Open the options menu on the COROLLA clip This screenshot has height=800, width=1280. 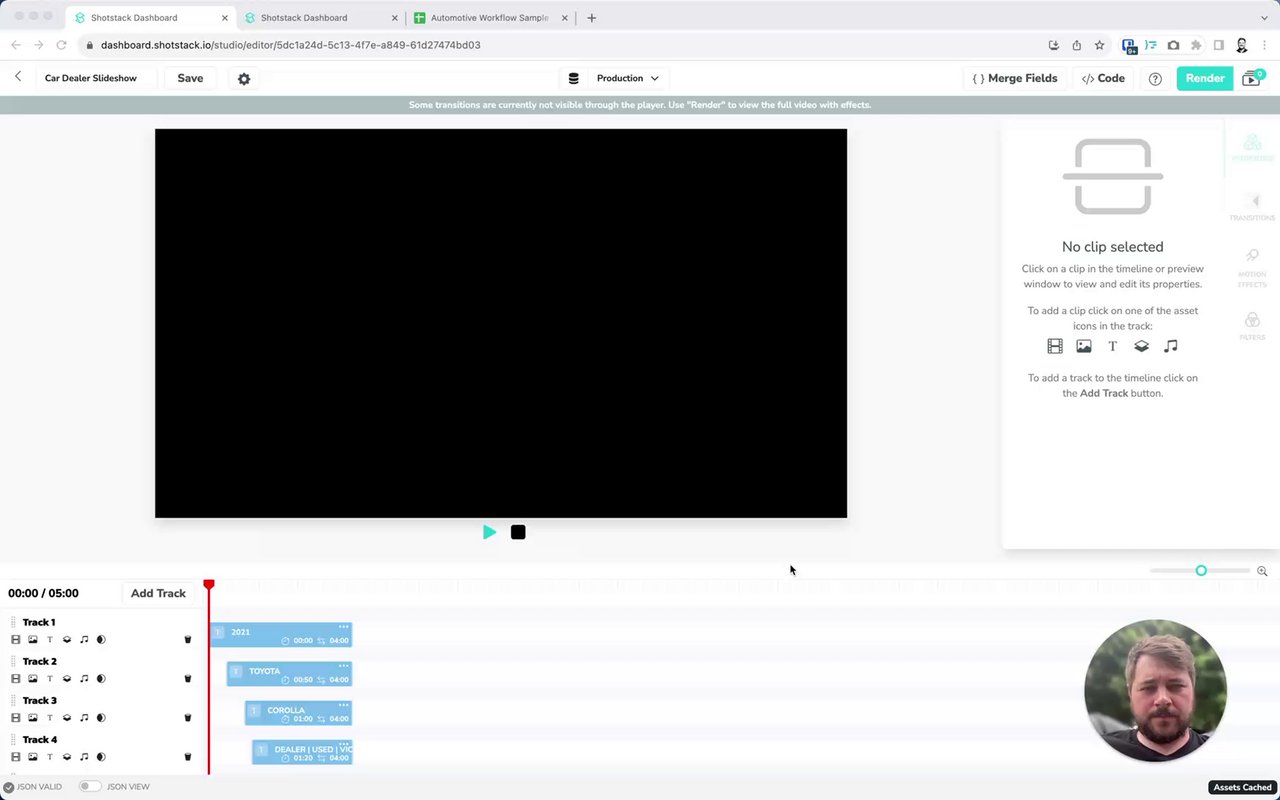click(344, 705)
